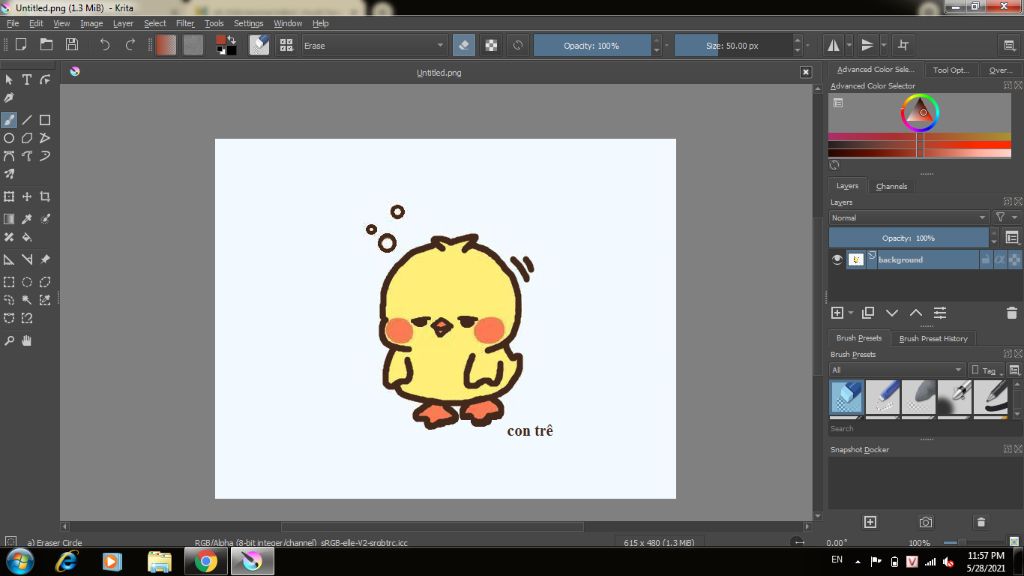Create a new document from toolbar

click(x=21, y=45)
